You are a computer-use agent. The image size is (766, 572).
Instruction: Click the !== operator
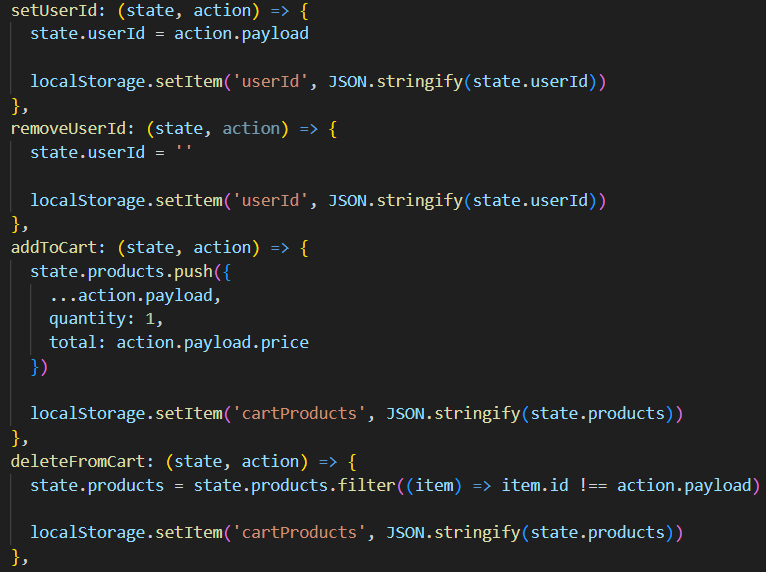[593, 485]
